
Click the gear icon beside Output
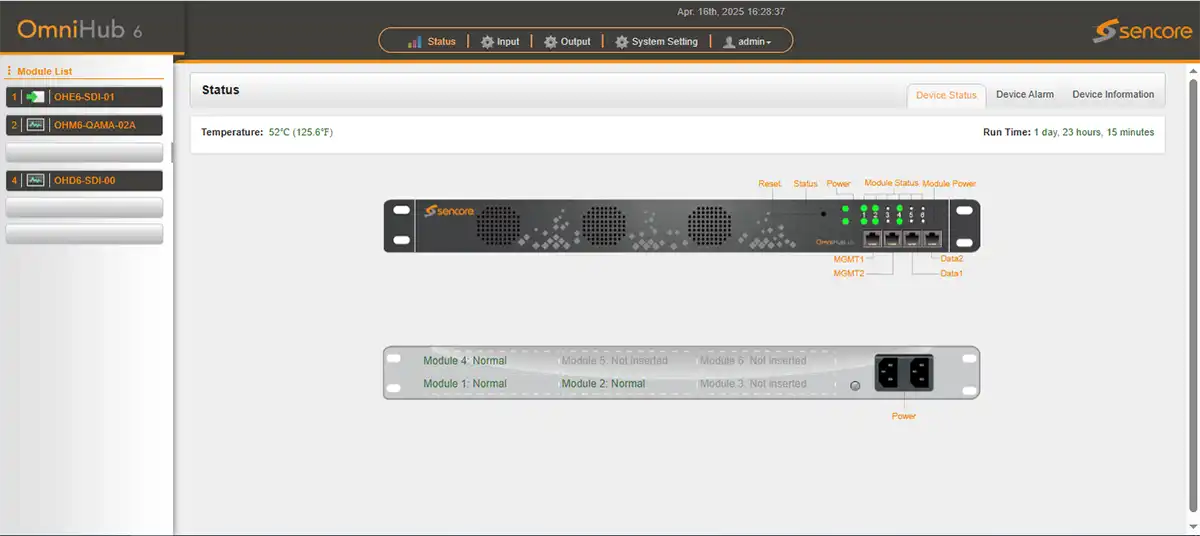[x=550, y=42]
